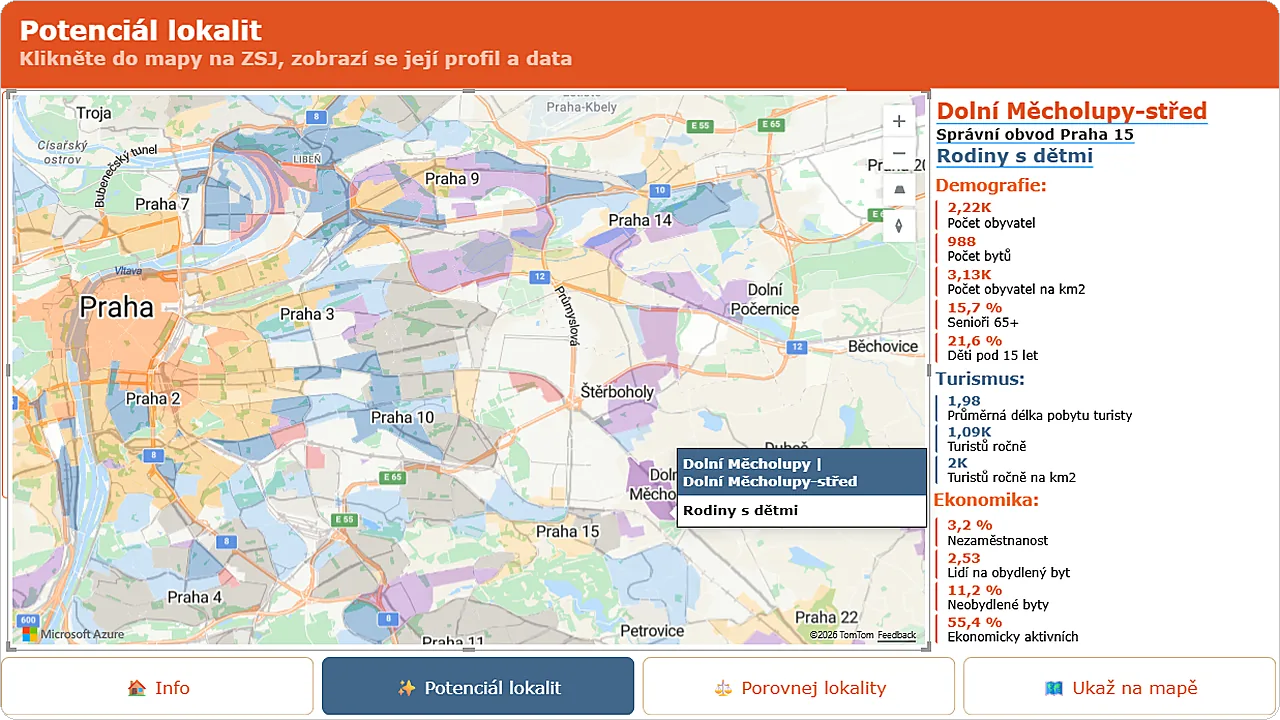Screen dimensions: 1280x720
Task: Click the tooltip title Dolní Měcholupy | Dolní Měcholupy-střed
Action: (x=770, y=473)
